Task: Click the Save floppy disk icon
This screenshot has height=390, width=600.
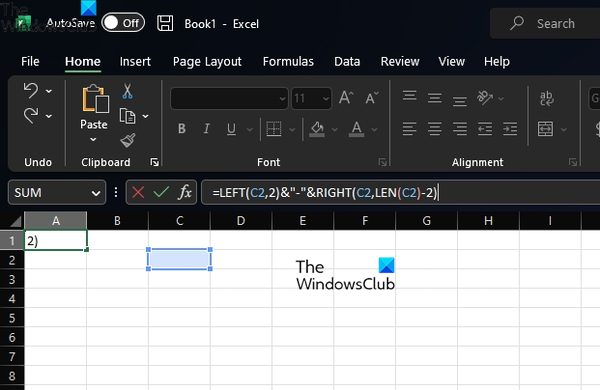Action: coord(165,23)
